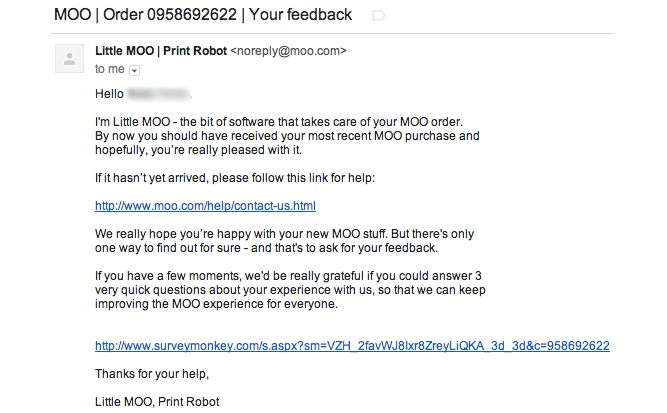The height and width of the screenshot is (413, 667).
Task: Open the moo.com contact-us help link
Action: coord(205,206)
